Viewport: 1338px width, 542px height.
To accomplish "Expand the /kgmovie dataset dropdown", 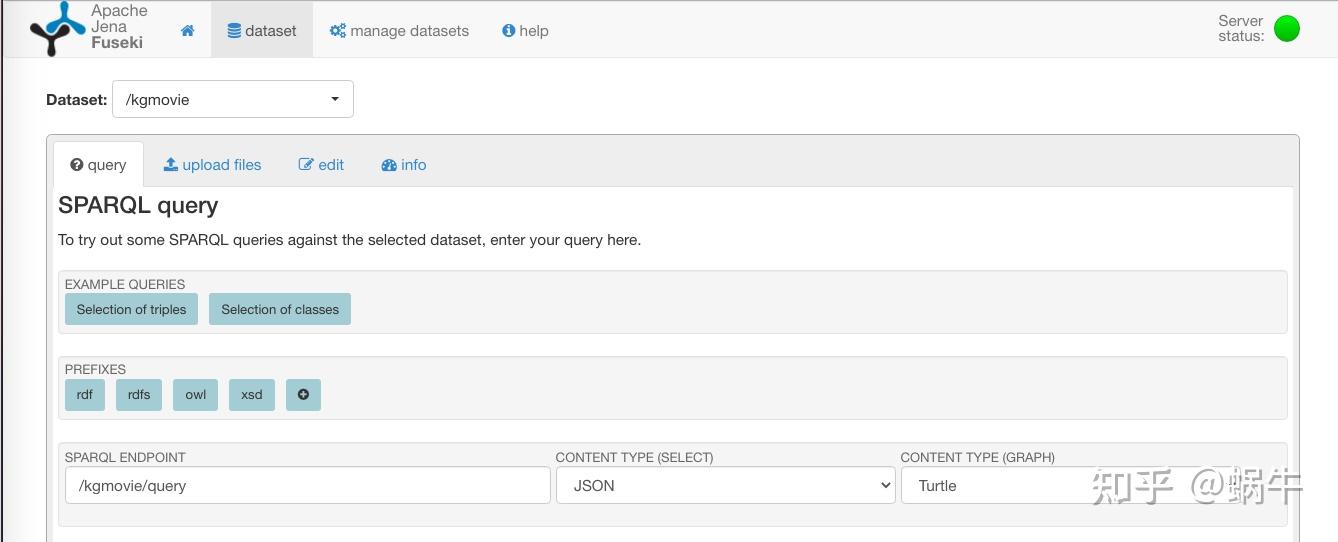I will pyautogui.click(x=233, y=99).
